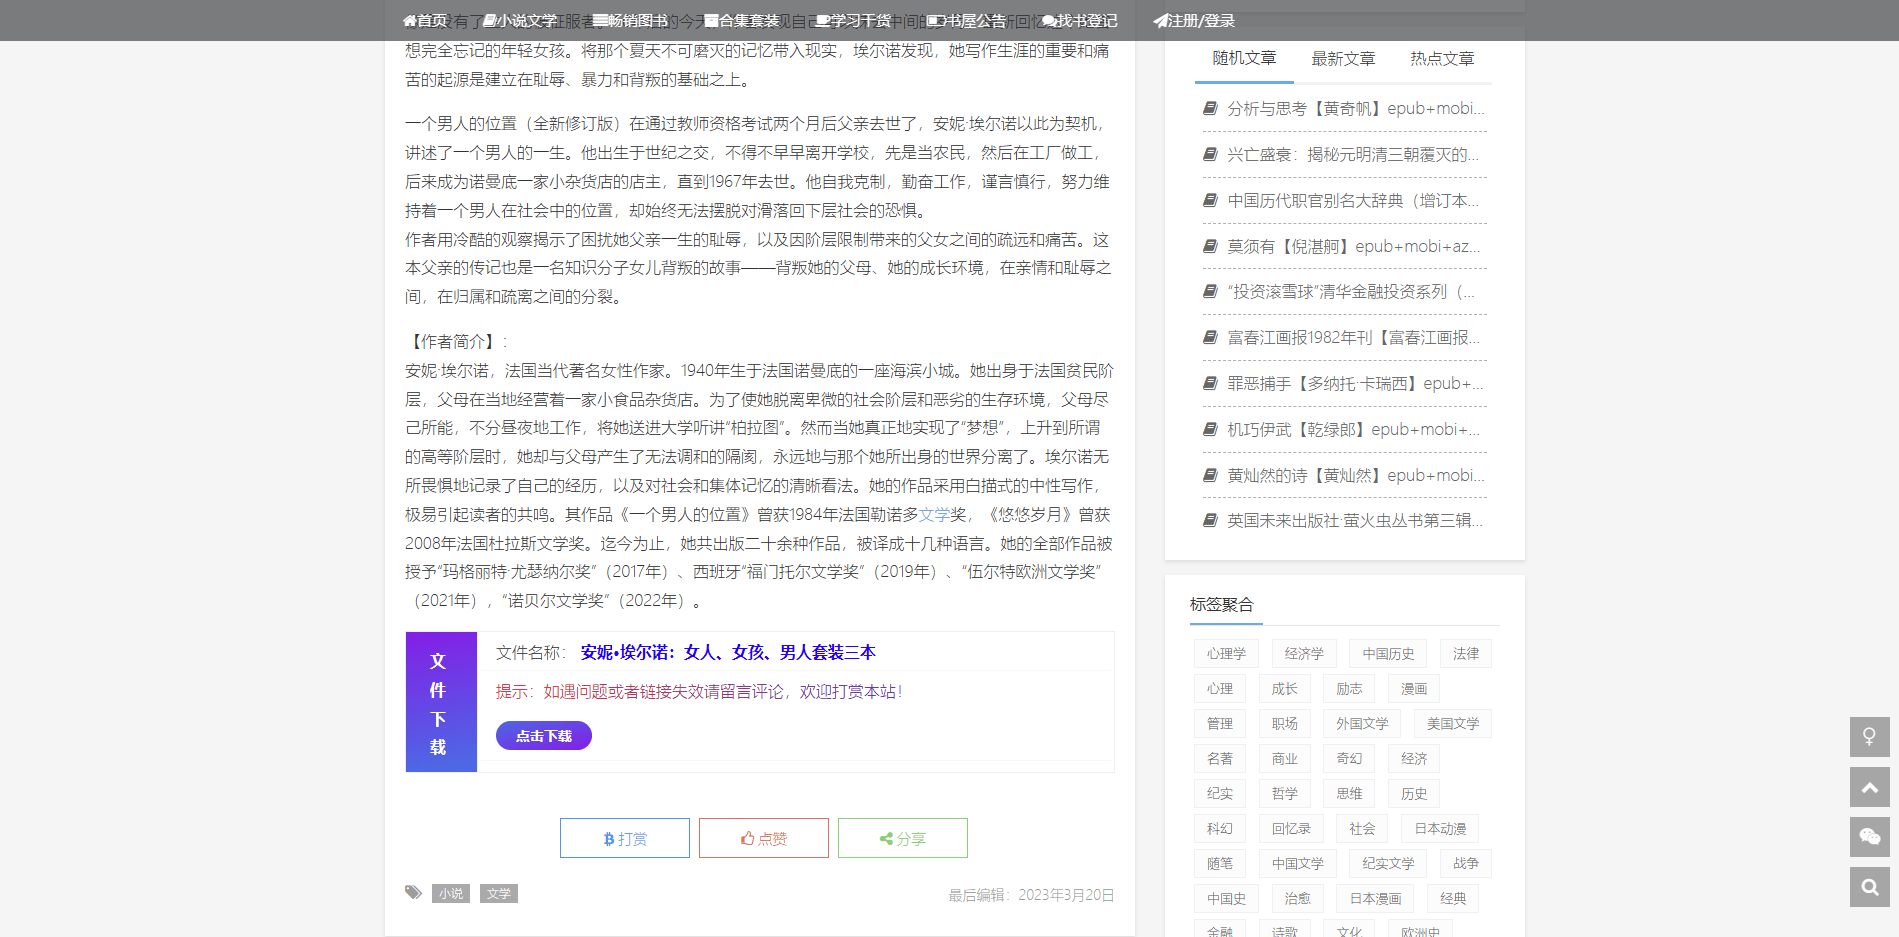Switch to the 最新文章 tab

pyautogui.click(x=1343, y=58)
